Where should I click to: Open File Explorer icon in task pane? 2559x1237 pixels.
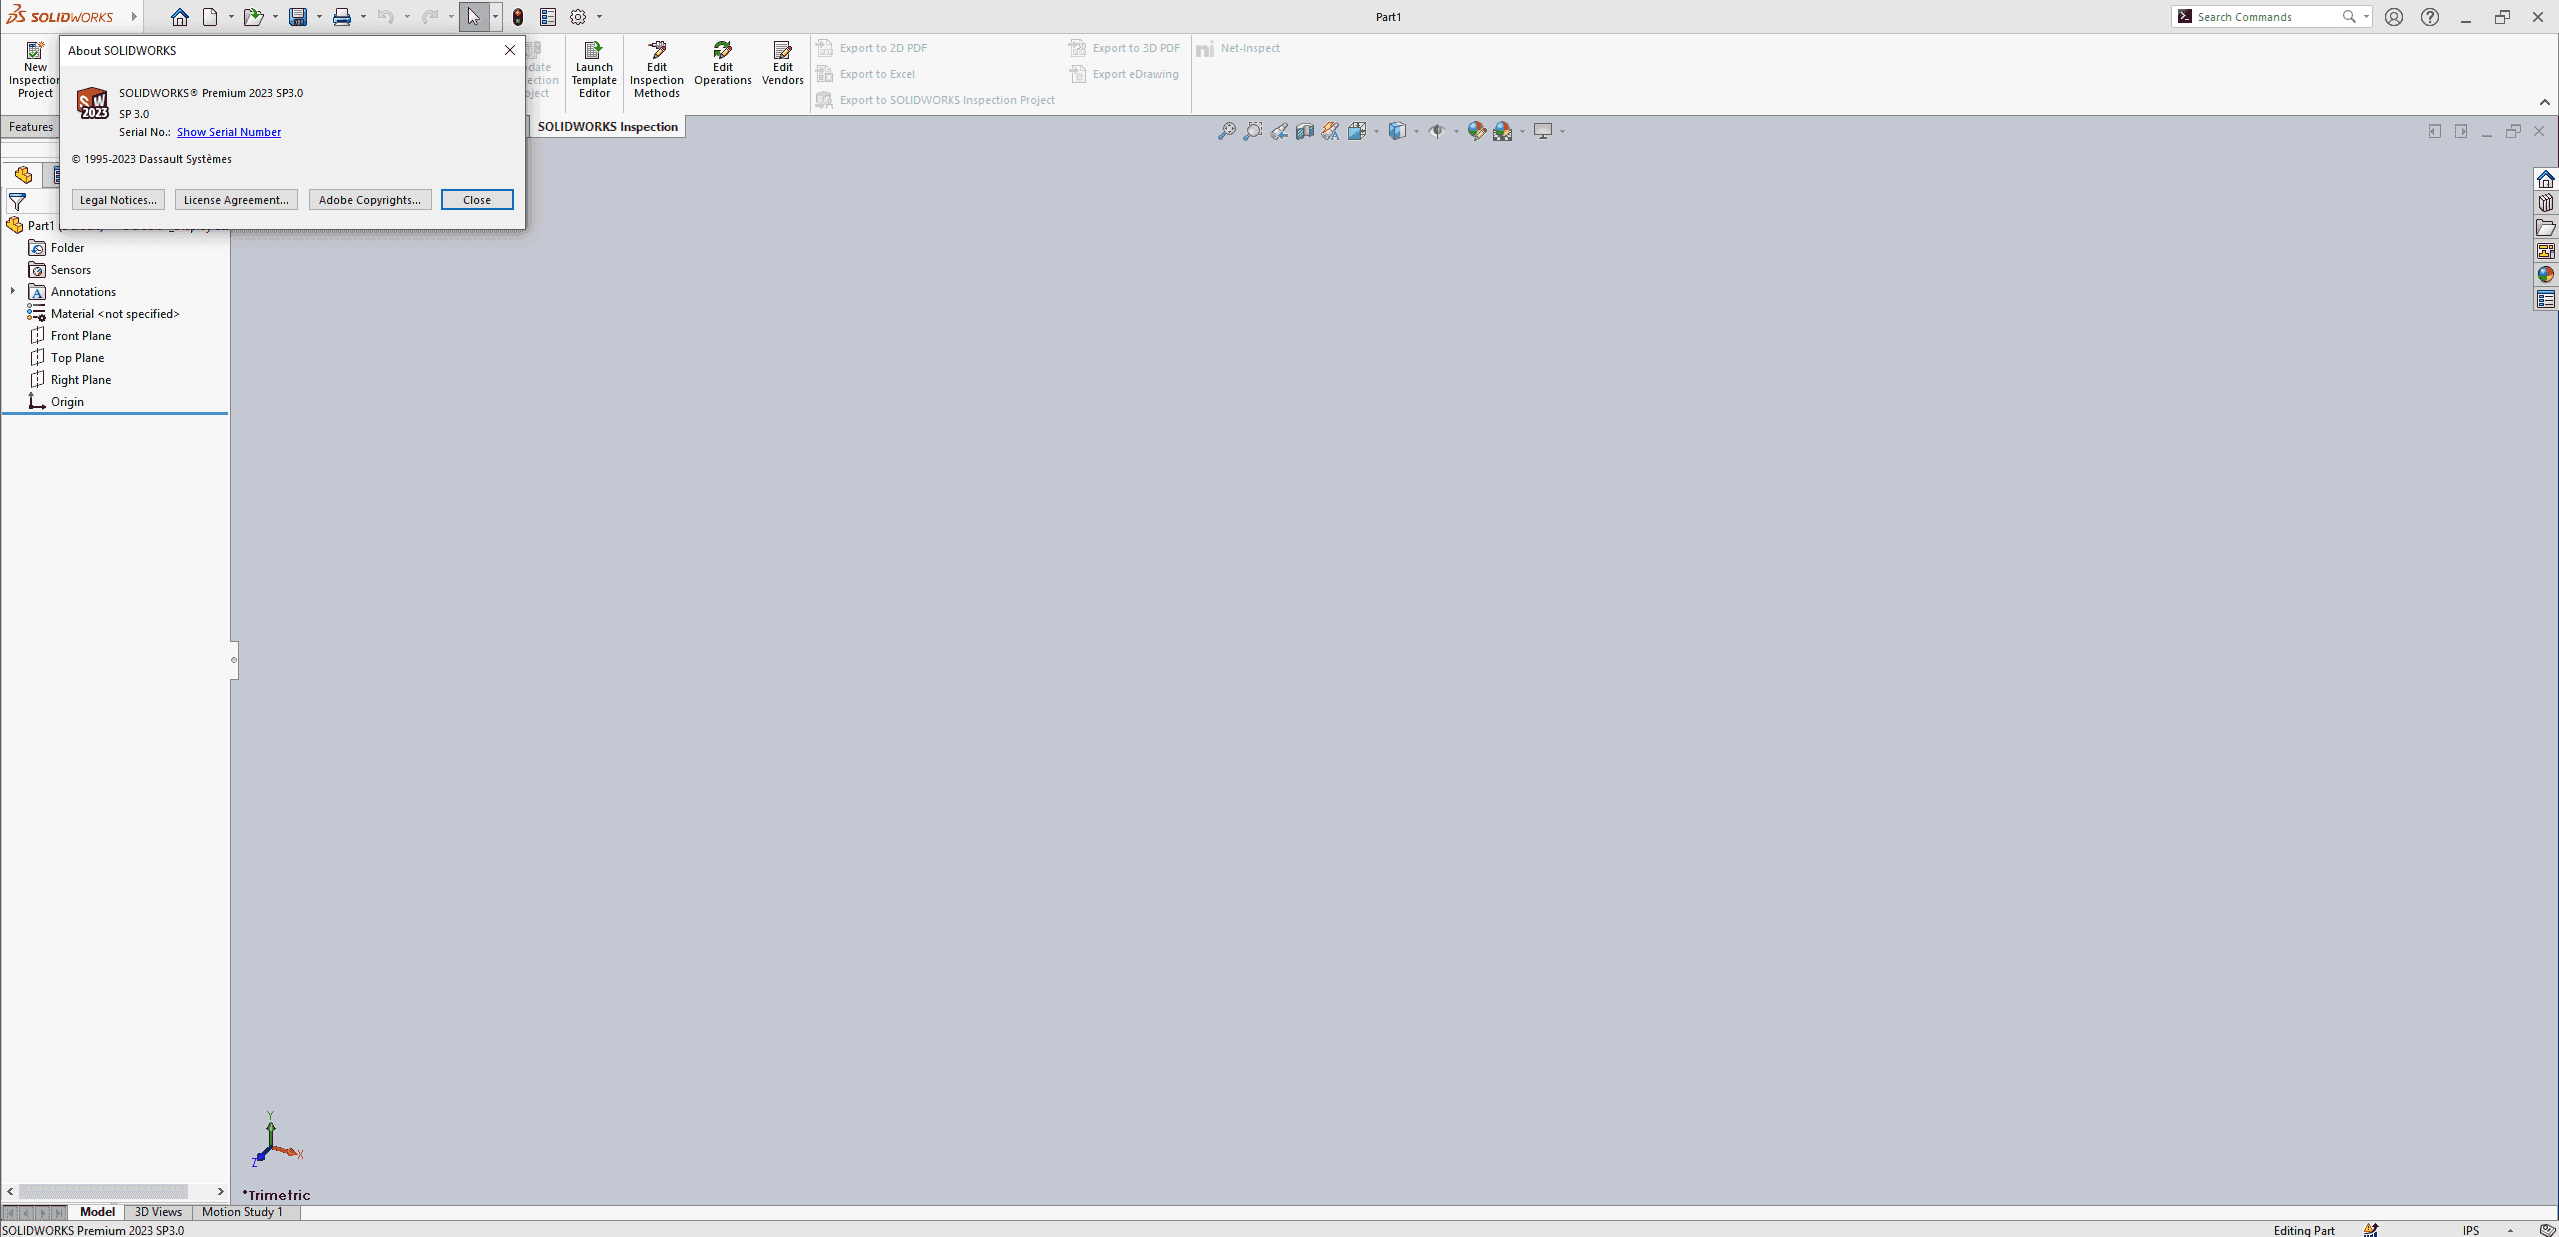[2546, 228]
